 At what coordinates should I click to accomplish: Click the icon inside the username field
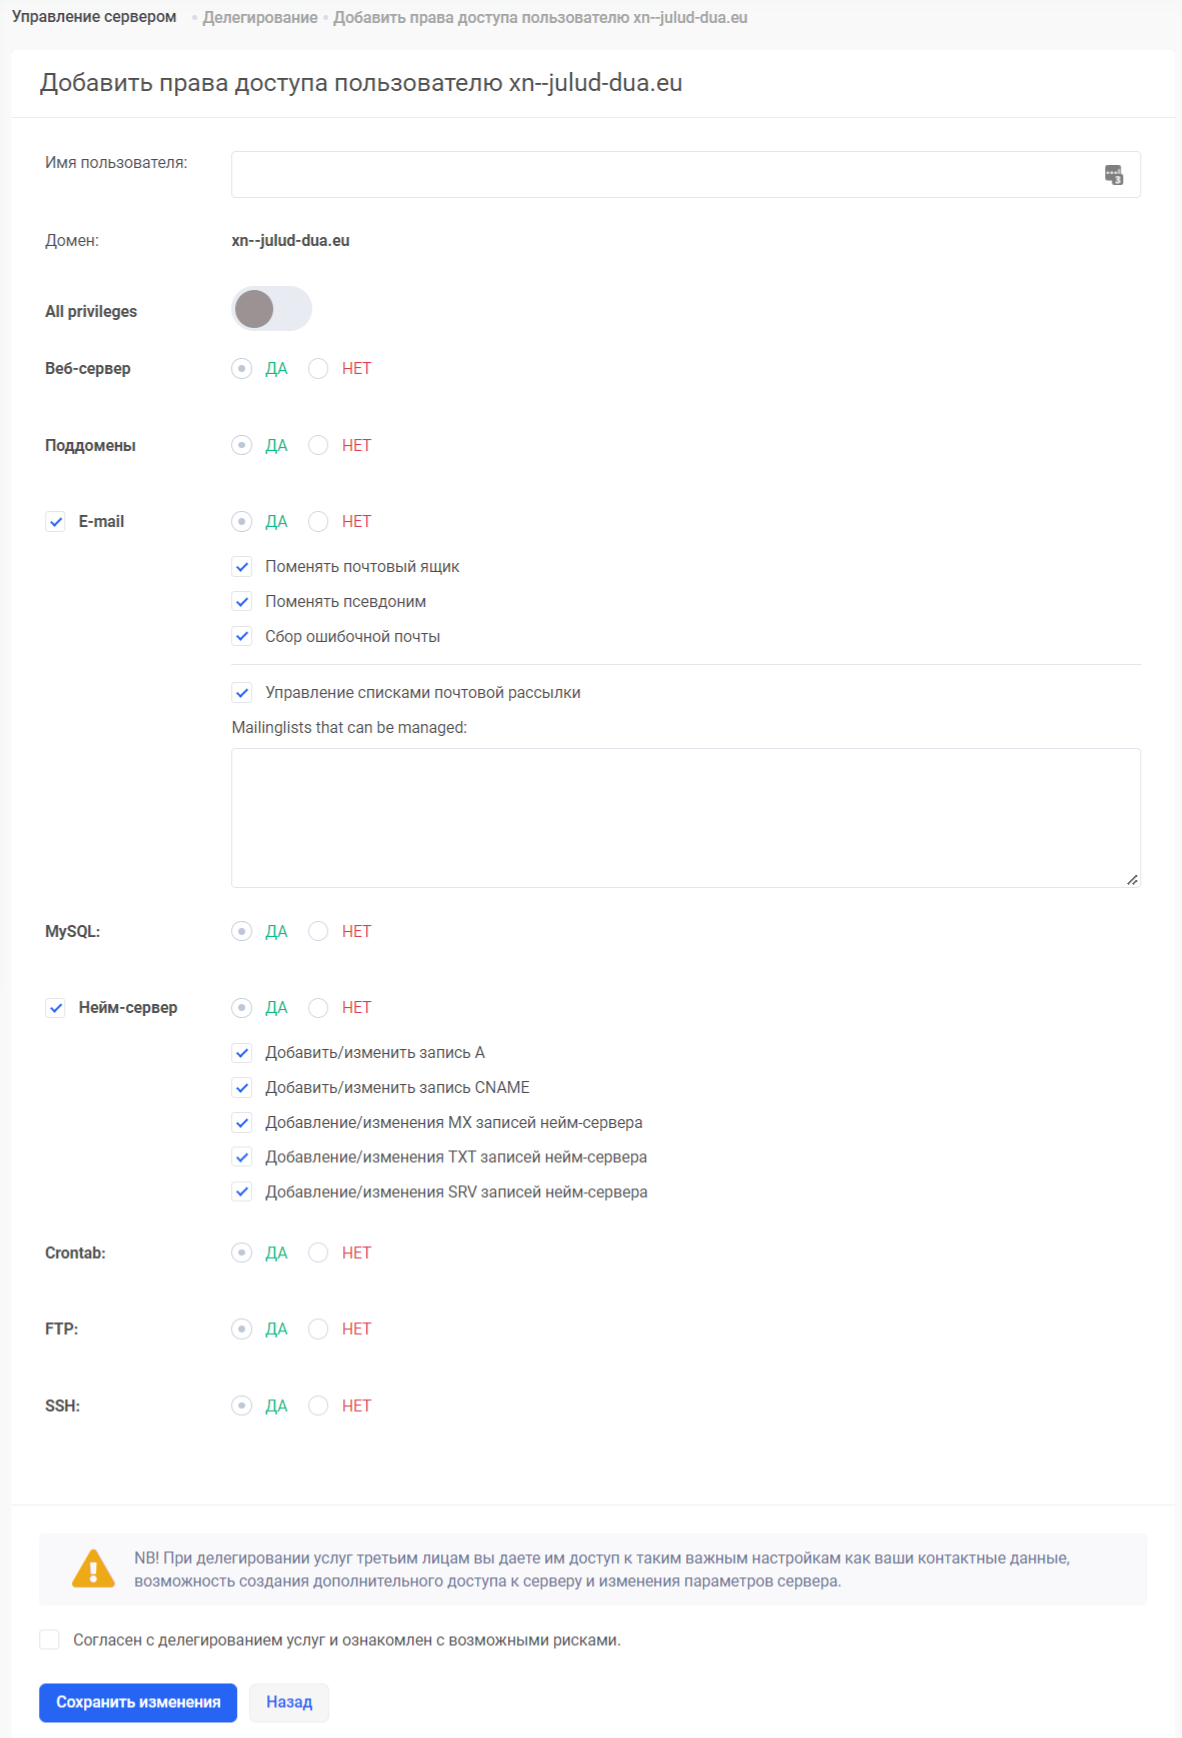1113,175
